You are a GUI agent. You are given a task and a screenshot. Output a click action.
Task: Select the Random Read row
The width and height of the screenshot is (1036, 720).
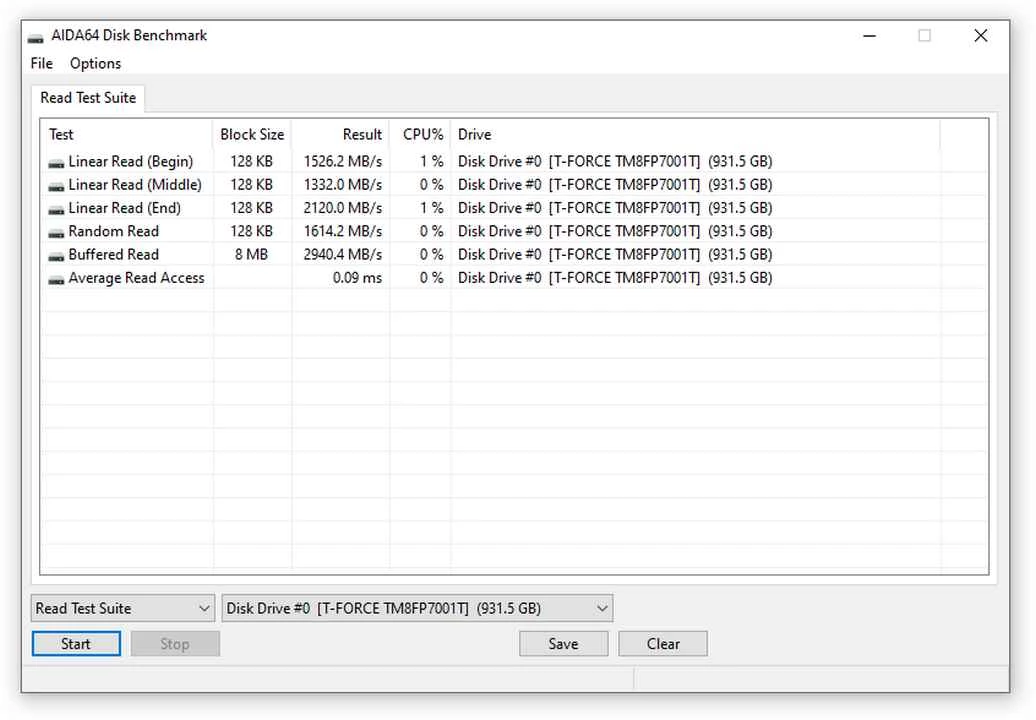coord(514,231)
